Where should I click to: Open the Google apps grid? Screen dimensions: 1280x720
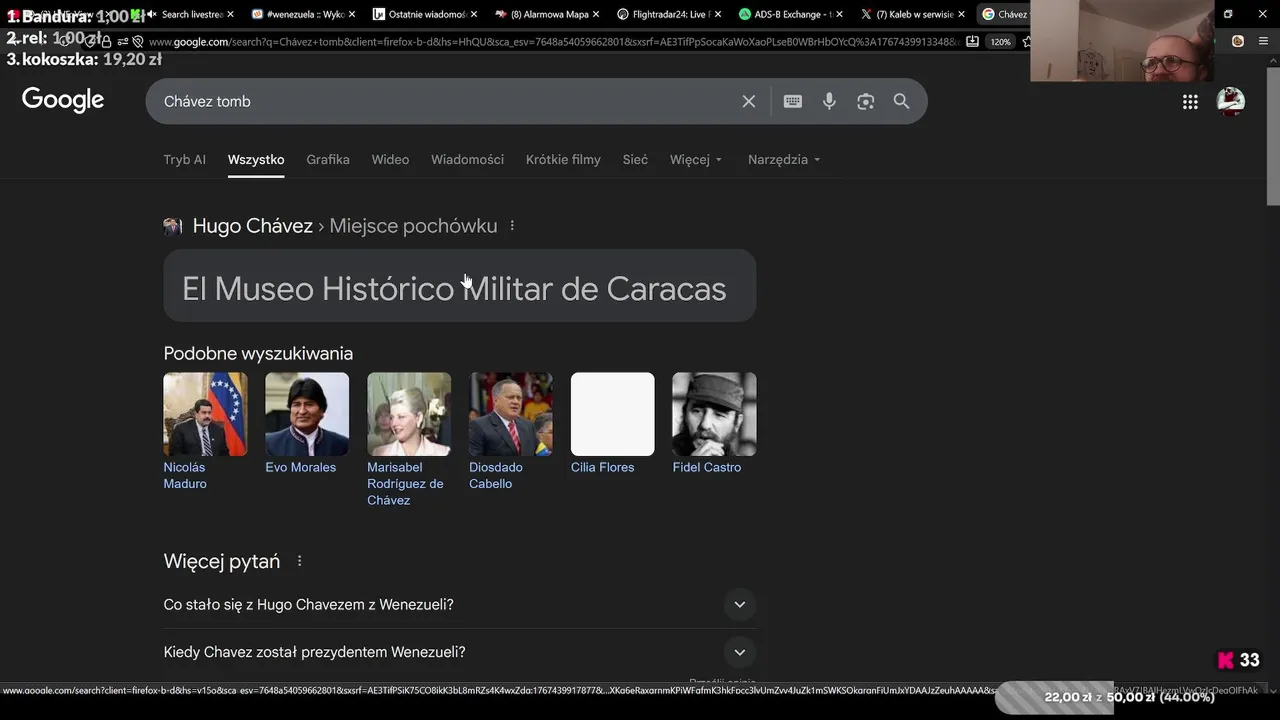[x=1190, y=101]
